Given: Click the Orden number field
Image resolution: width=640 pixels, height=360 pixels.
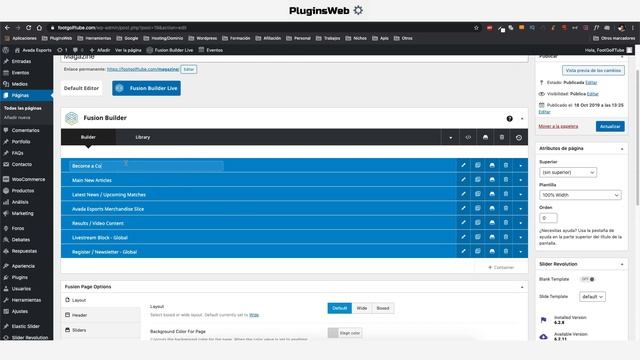Looking at the screenshot, I should tap(548, 218).
